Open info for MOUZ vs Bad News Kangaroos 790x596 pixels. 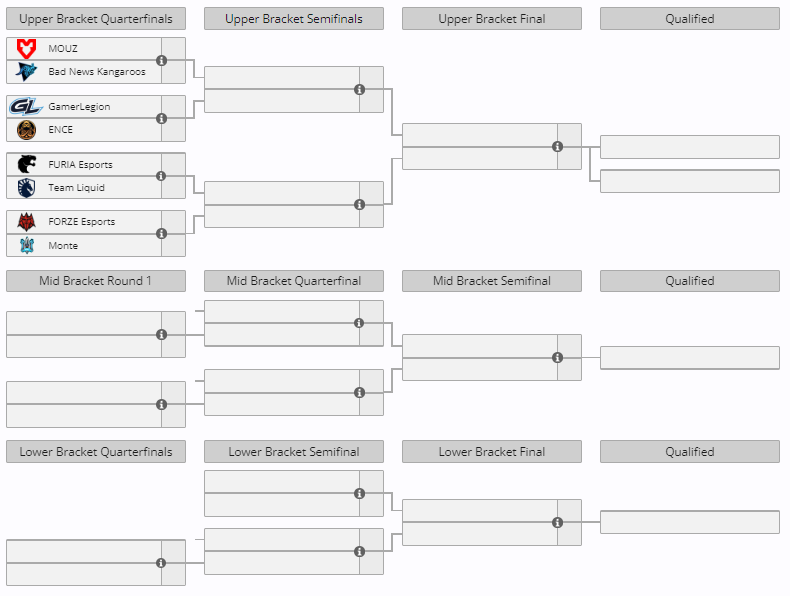[x=162, y=61]
